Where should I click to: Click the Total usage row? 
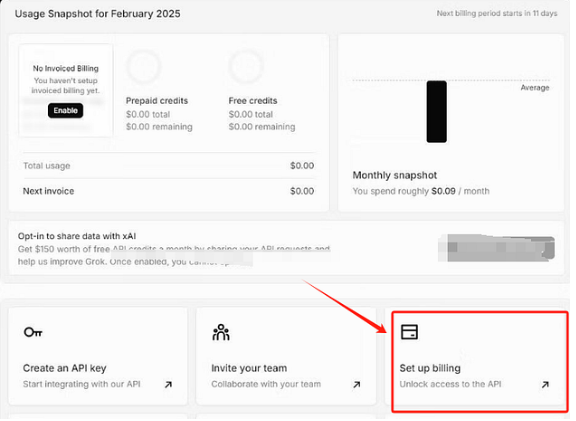169,166
